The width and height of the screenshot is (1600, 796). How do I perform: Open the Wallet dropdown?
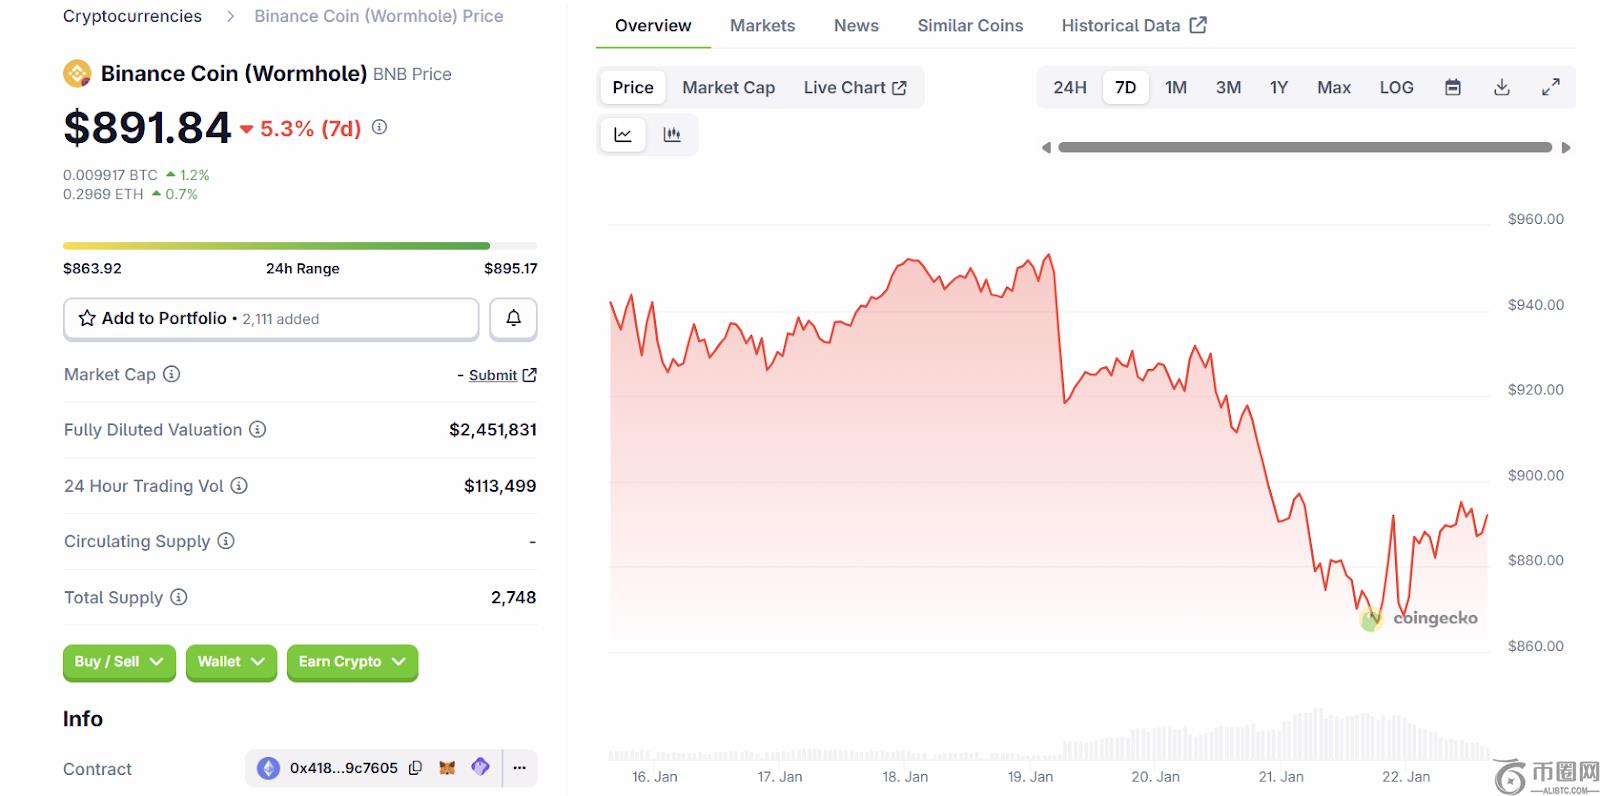pos(231,662)
